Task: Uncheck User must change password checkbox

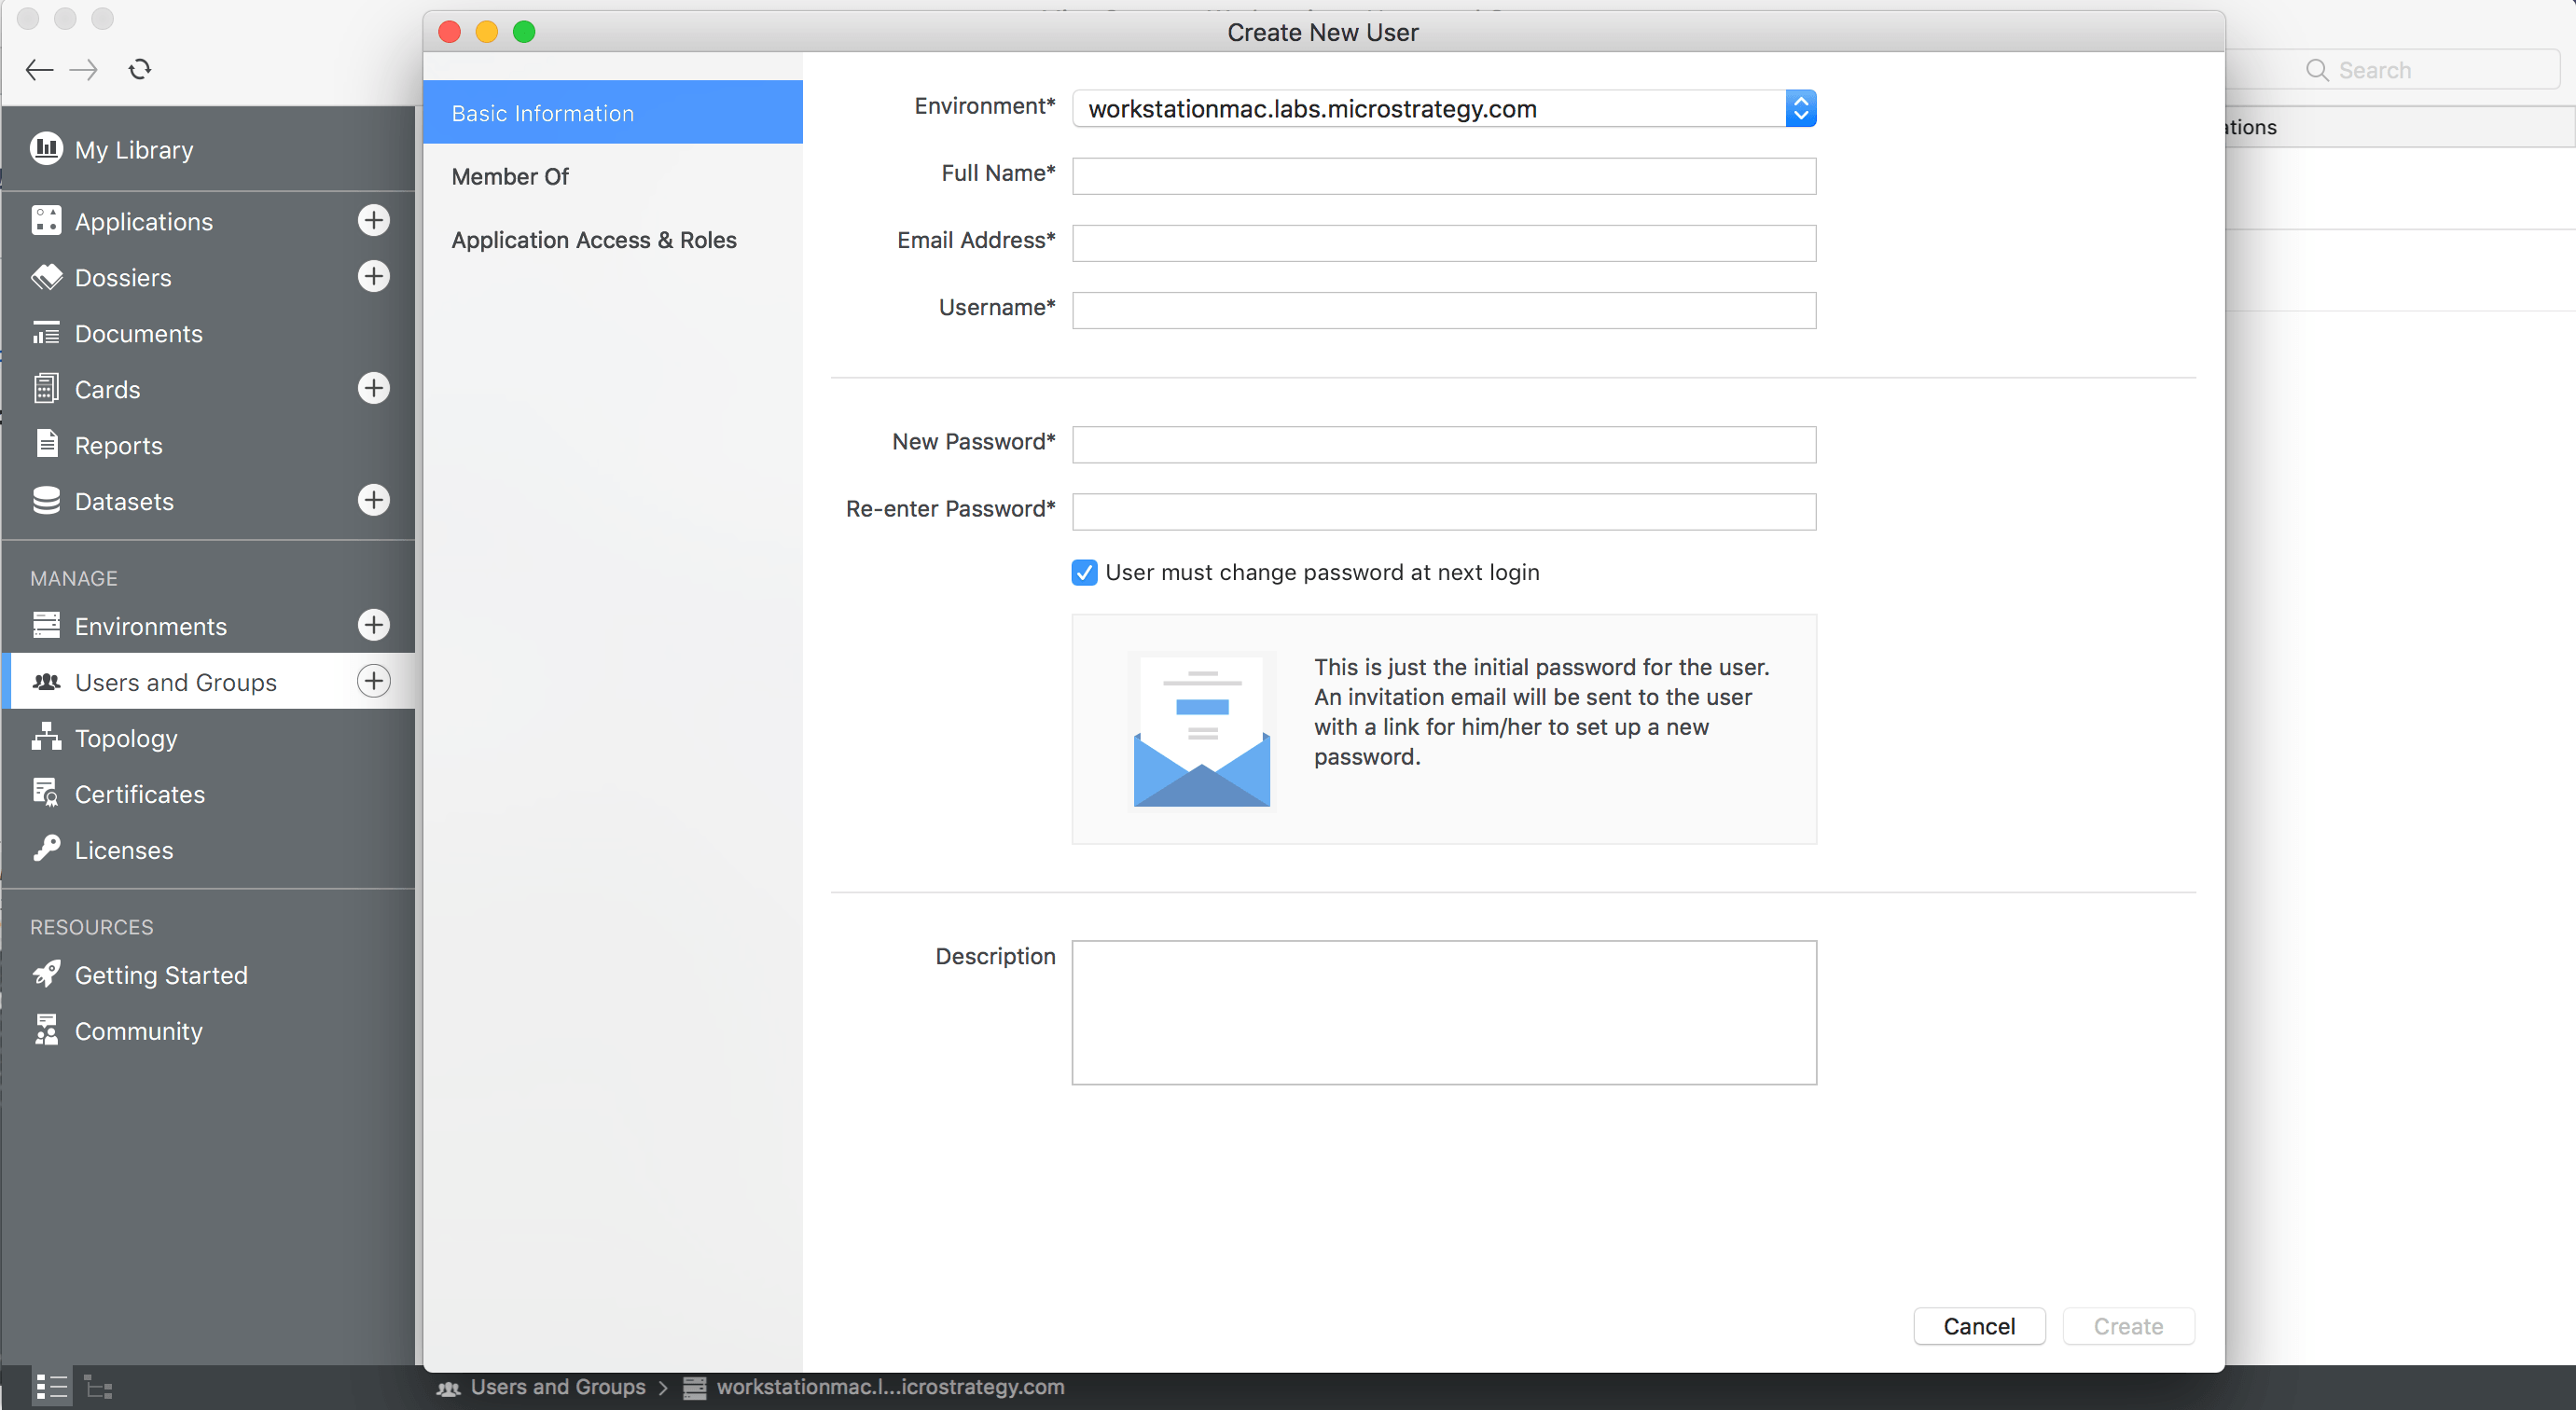Action: [x=1084, y=572]
